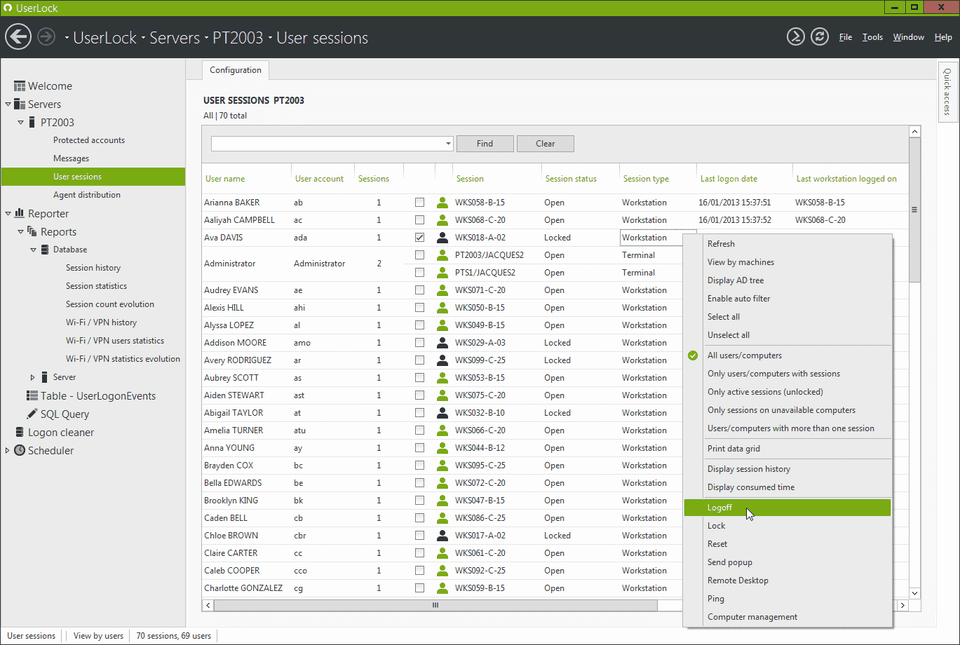
Task: Expand the Server node under Database
Action: pyautogui.click(x=31, y=377)
